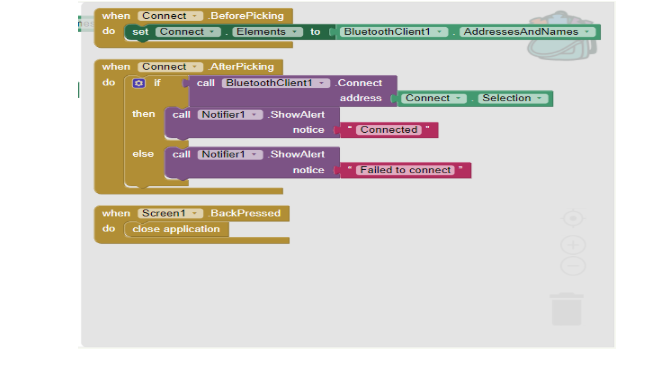
Task: Select the close application block
Action: point(176,229)
